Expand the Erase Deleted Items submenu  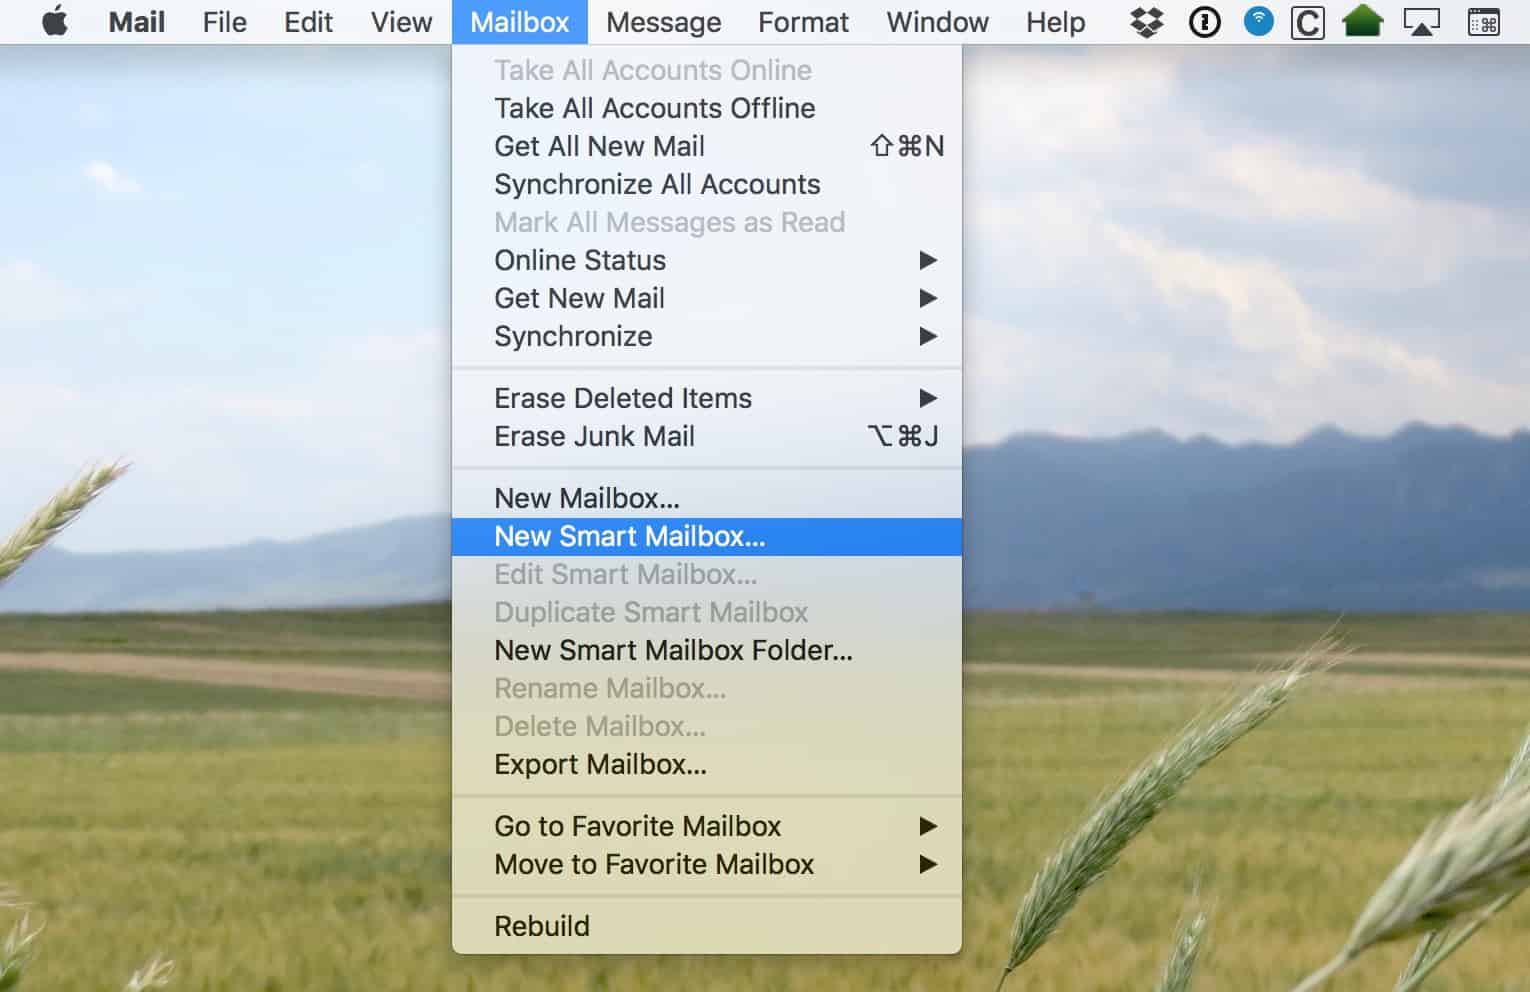(707, 398)
